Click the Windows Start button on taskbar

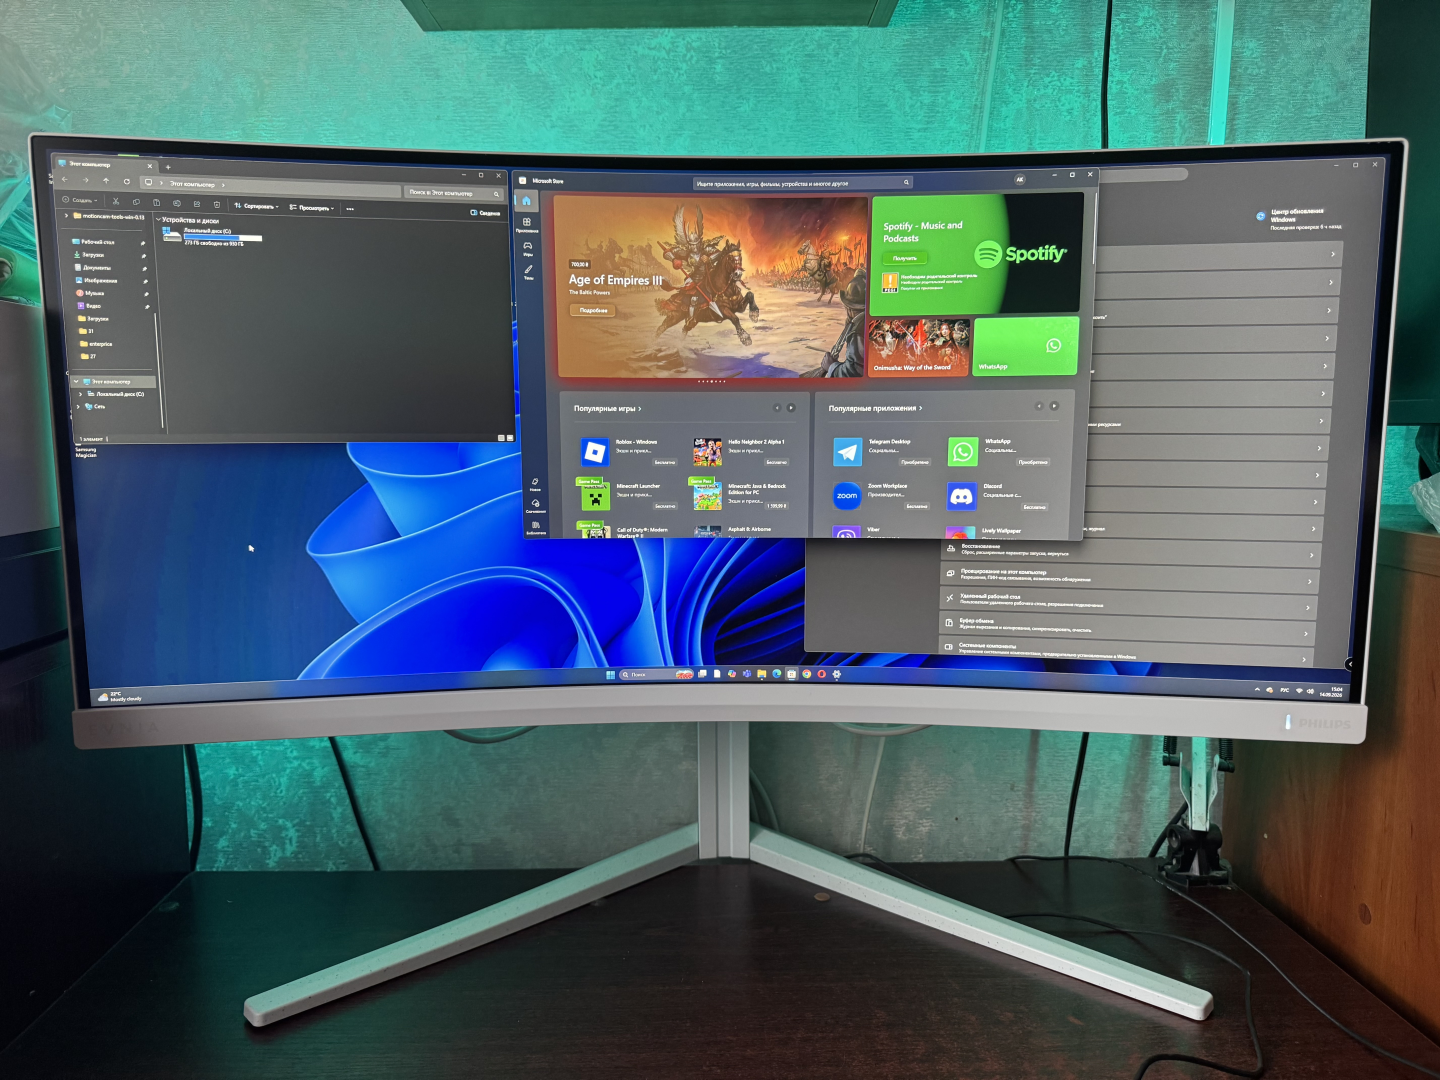click(x=610, y=675)
